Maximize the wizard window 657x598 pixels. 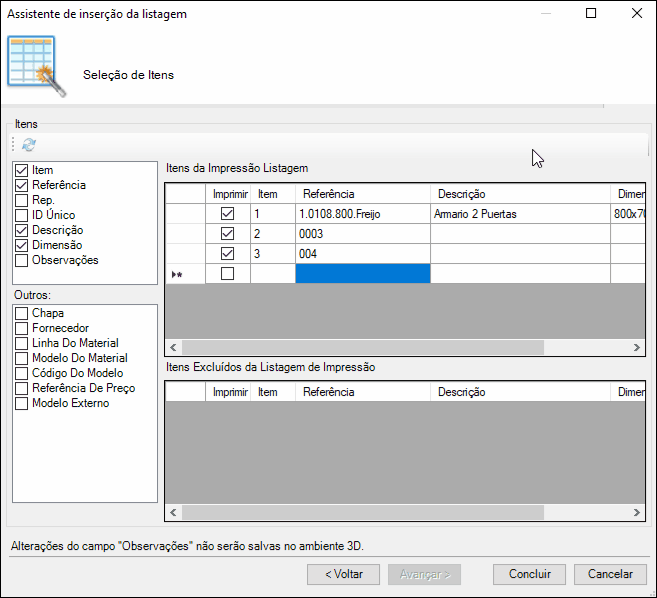point(591,13)
